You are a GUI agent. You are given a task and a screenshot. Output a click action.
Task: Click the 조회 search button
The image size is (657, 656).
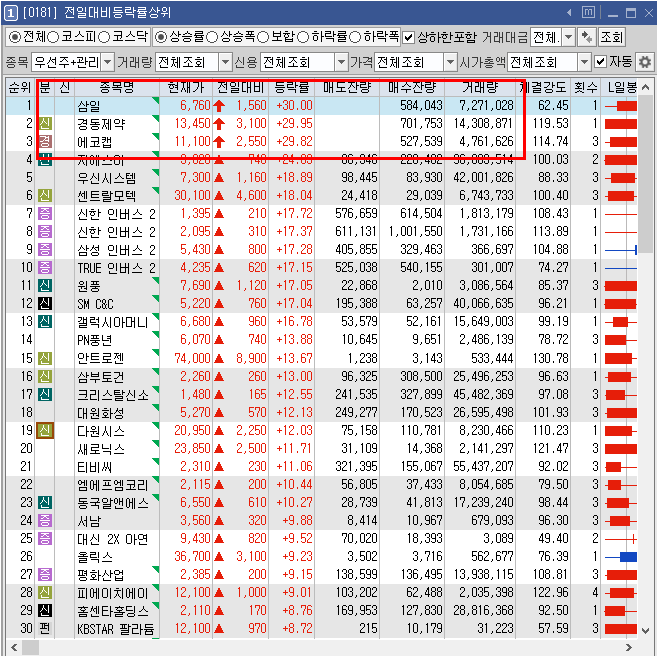coord(611,38)
